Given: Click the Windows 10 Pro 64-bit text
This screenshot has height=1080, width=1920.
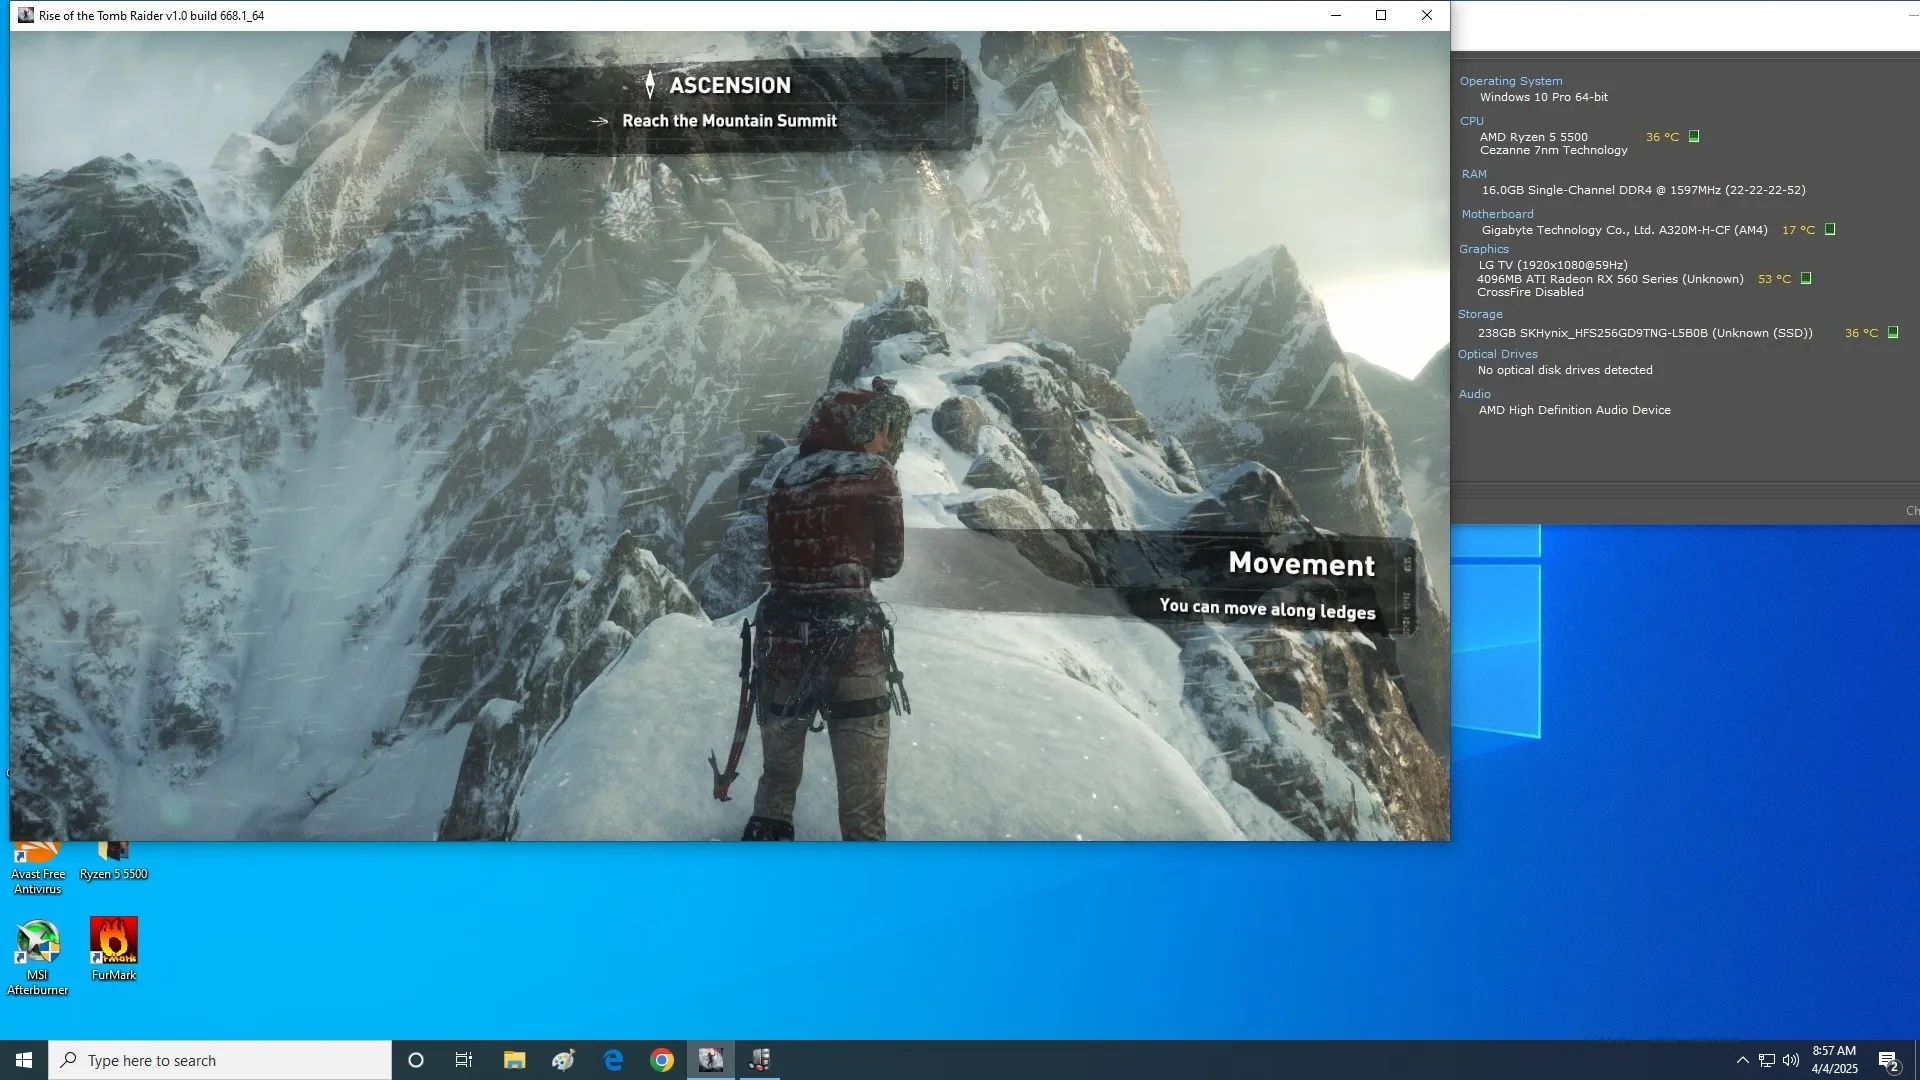Looking at the screenshot, I should click(1544, 97).
